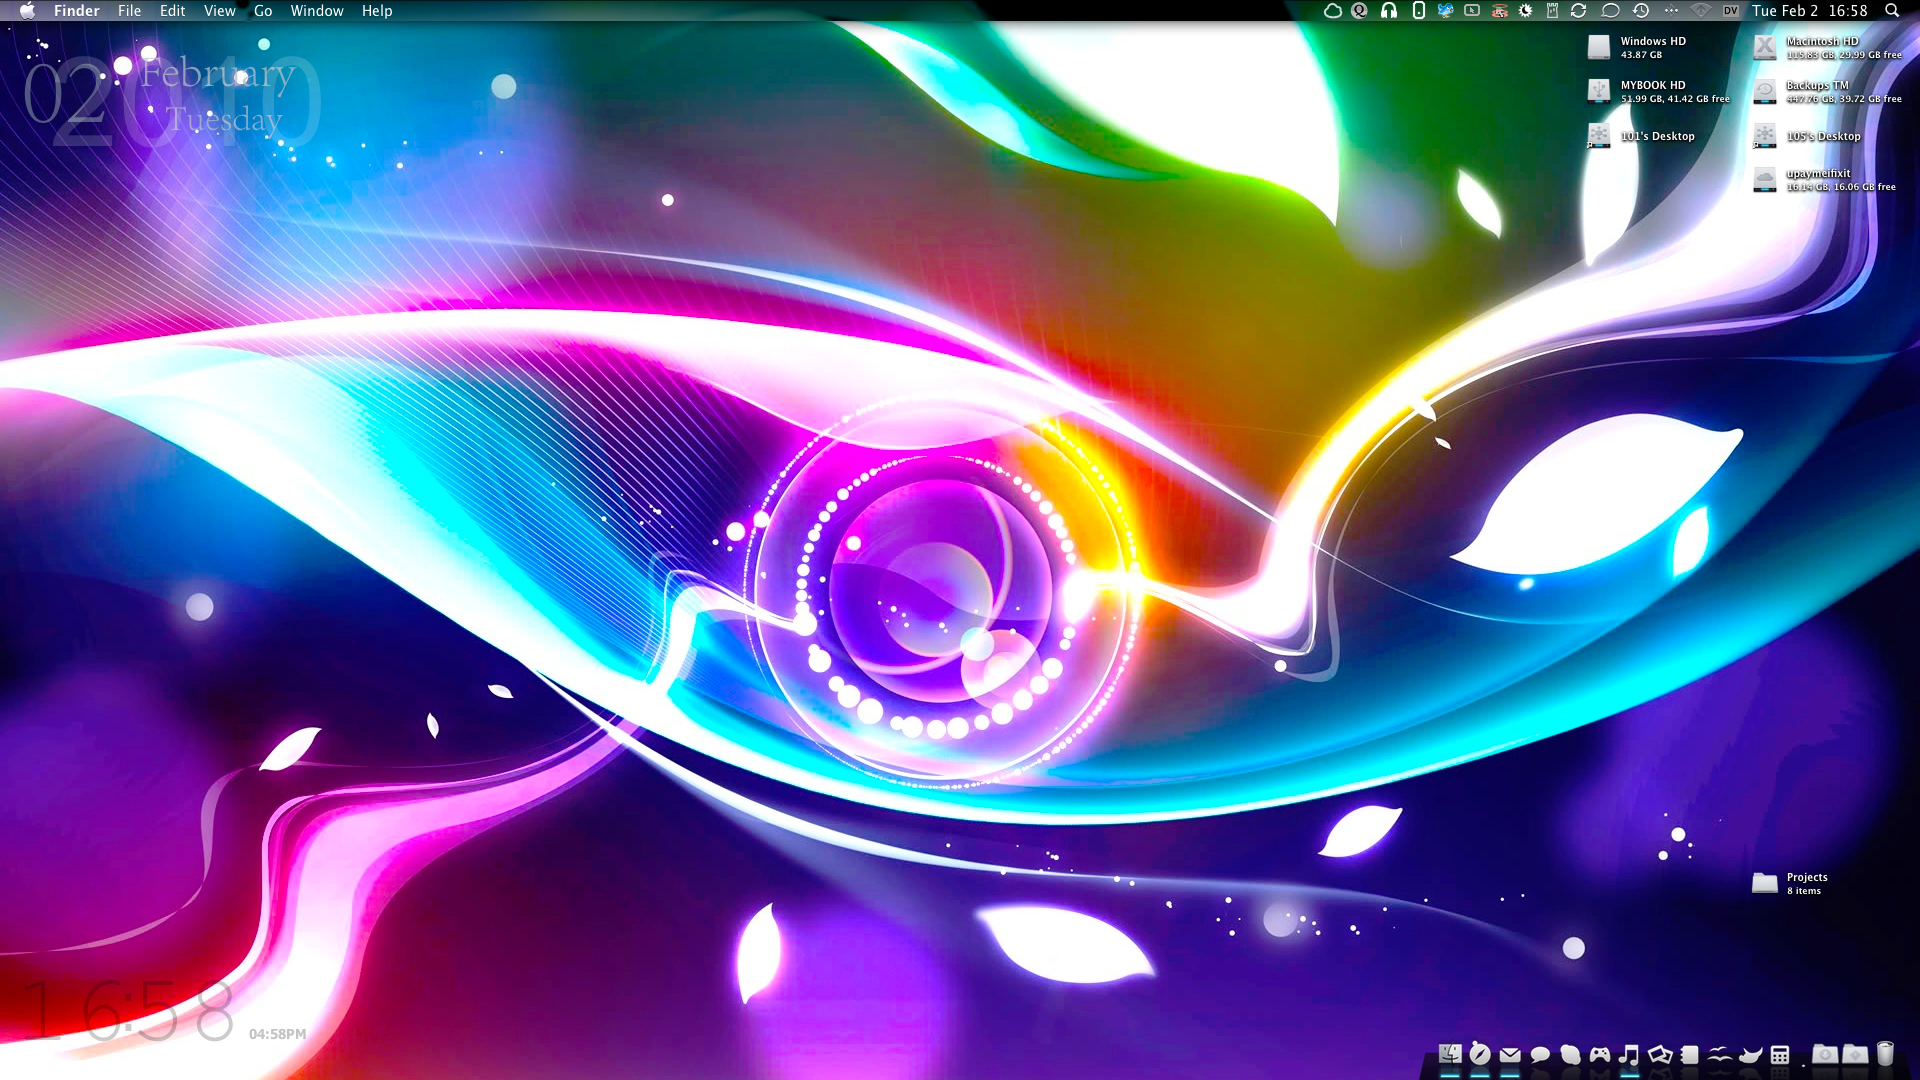Open the DV input source menu
Viewport: 1920px width, 1080px height.
pos(1730,11)
